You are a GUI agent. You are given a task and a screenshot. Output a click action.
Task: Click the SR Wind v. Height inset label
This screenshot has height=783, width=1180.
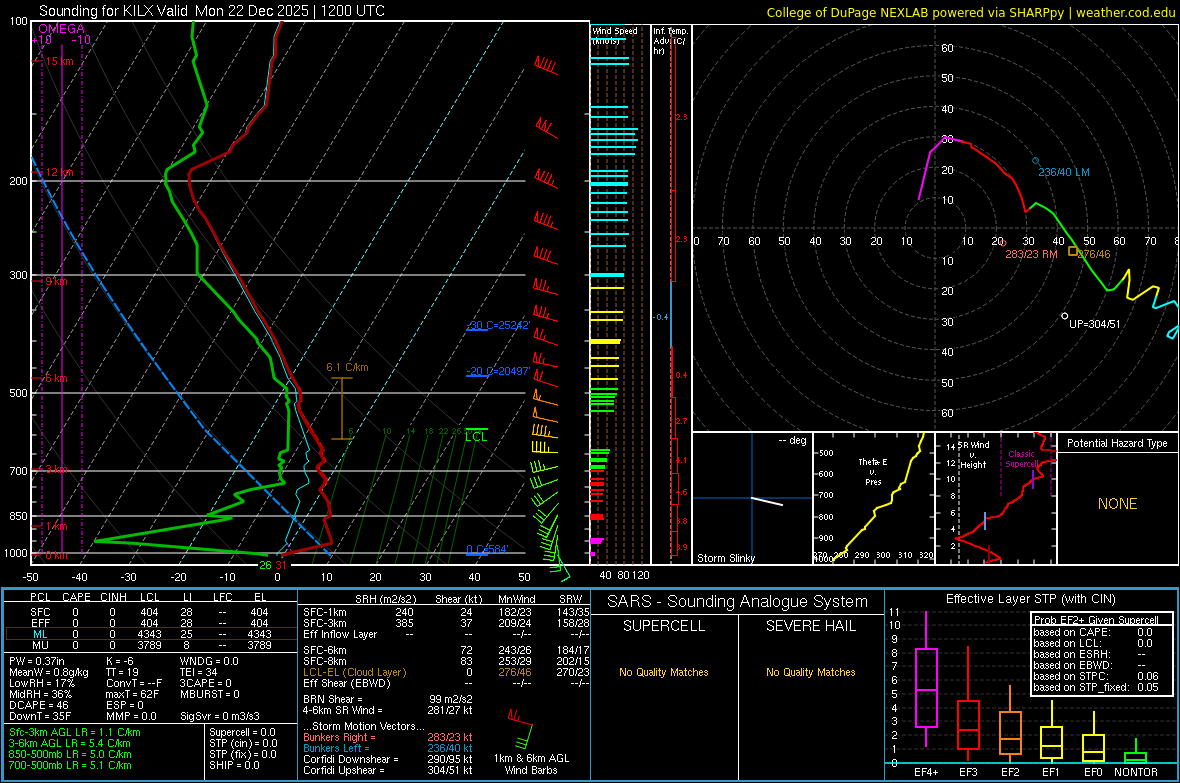pyautogui.click(x=972, y=455)
